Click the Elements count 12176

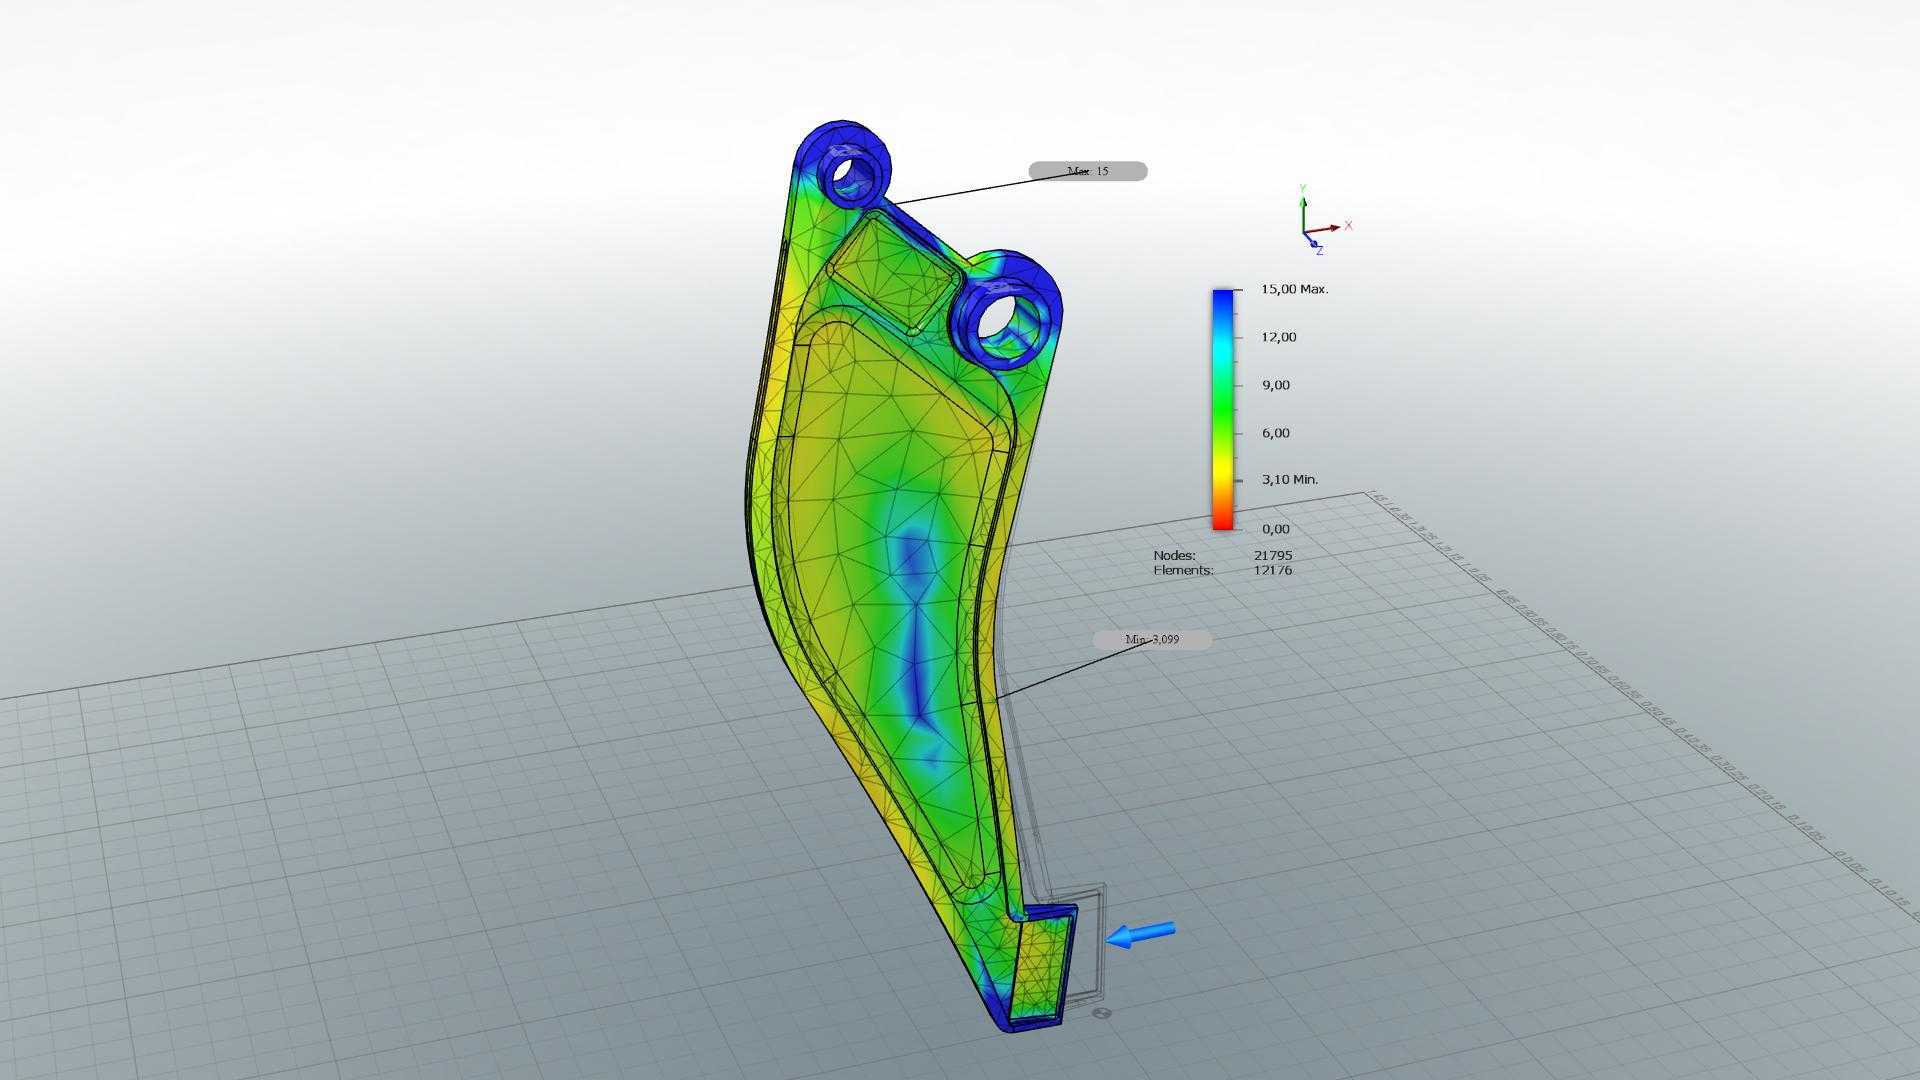coord(1273,570)
